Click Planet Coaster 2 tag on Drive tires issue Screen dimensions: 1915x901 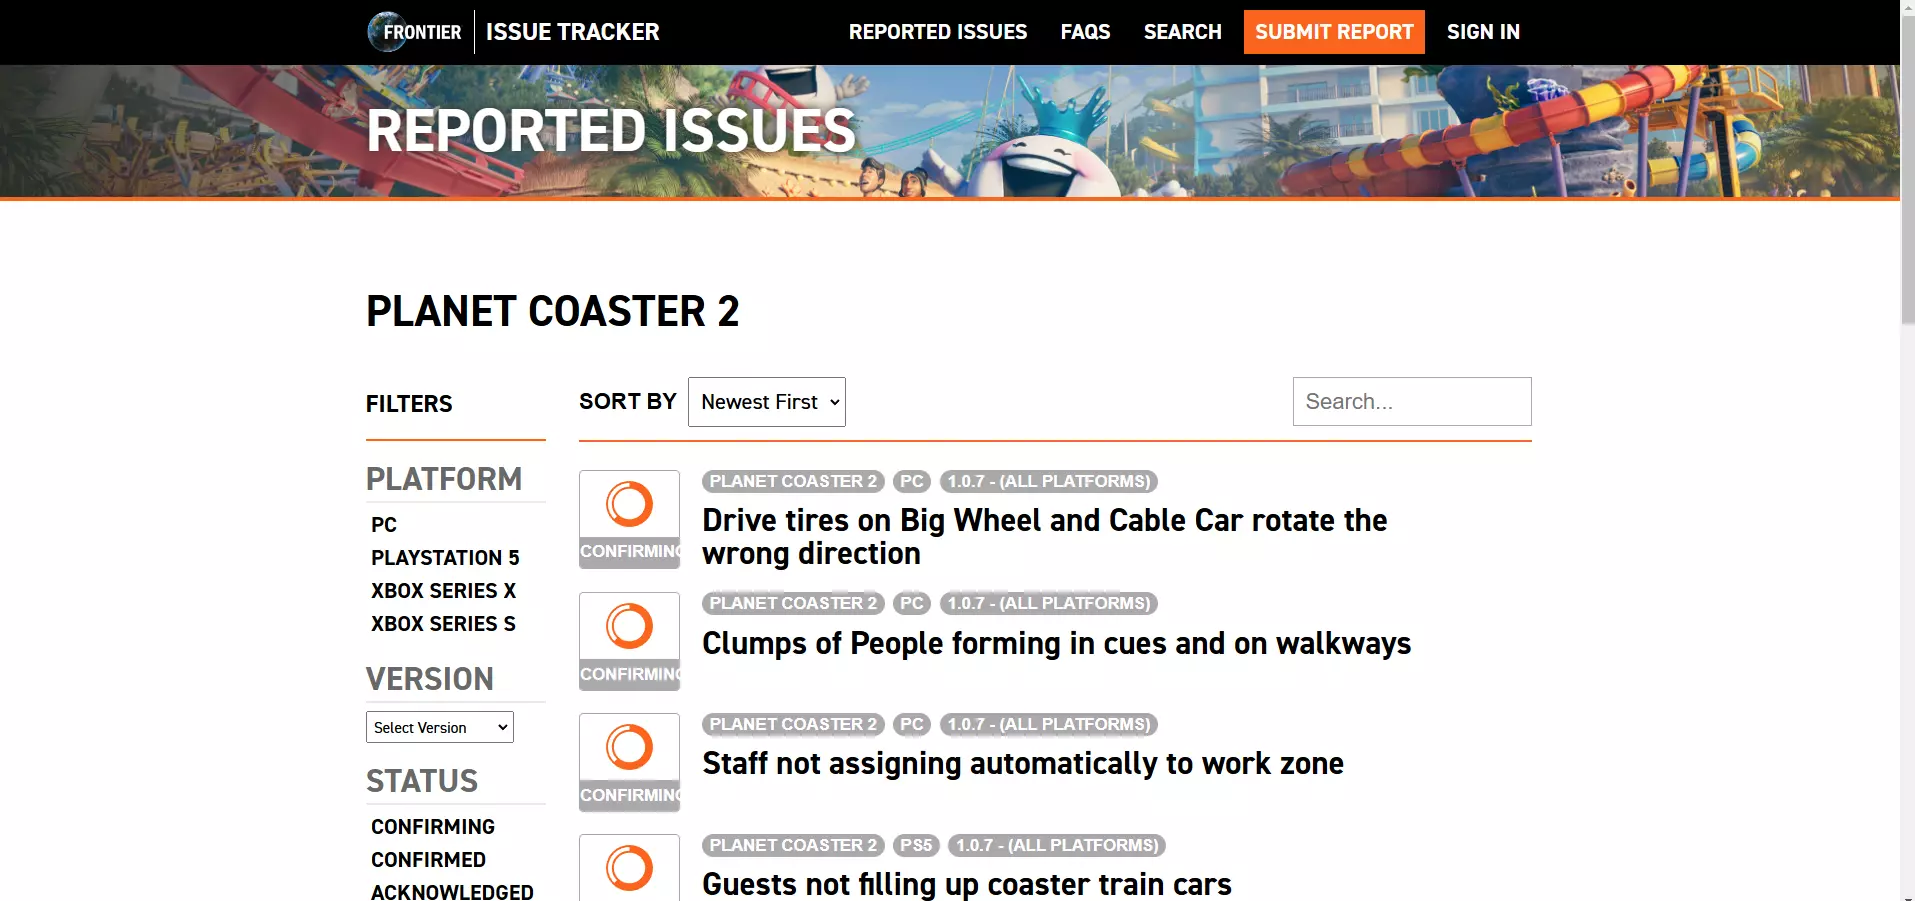click(x=793, y=481)
